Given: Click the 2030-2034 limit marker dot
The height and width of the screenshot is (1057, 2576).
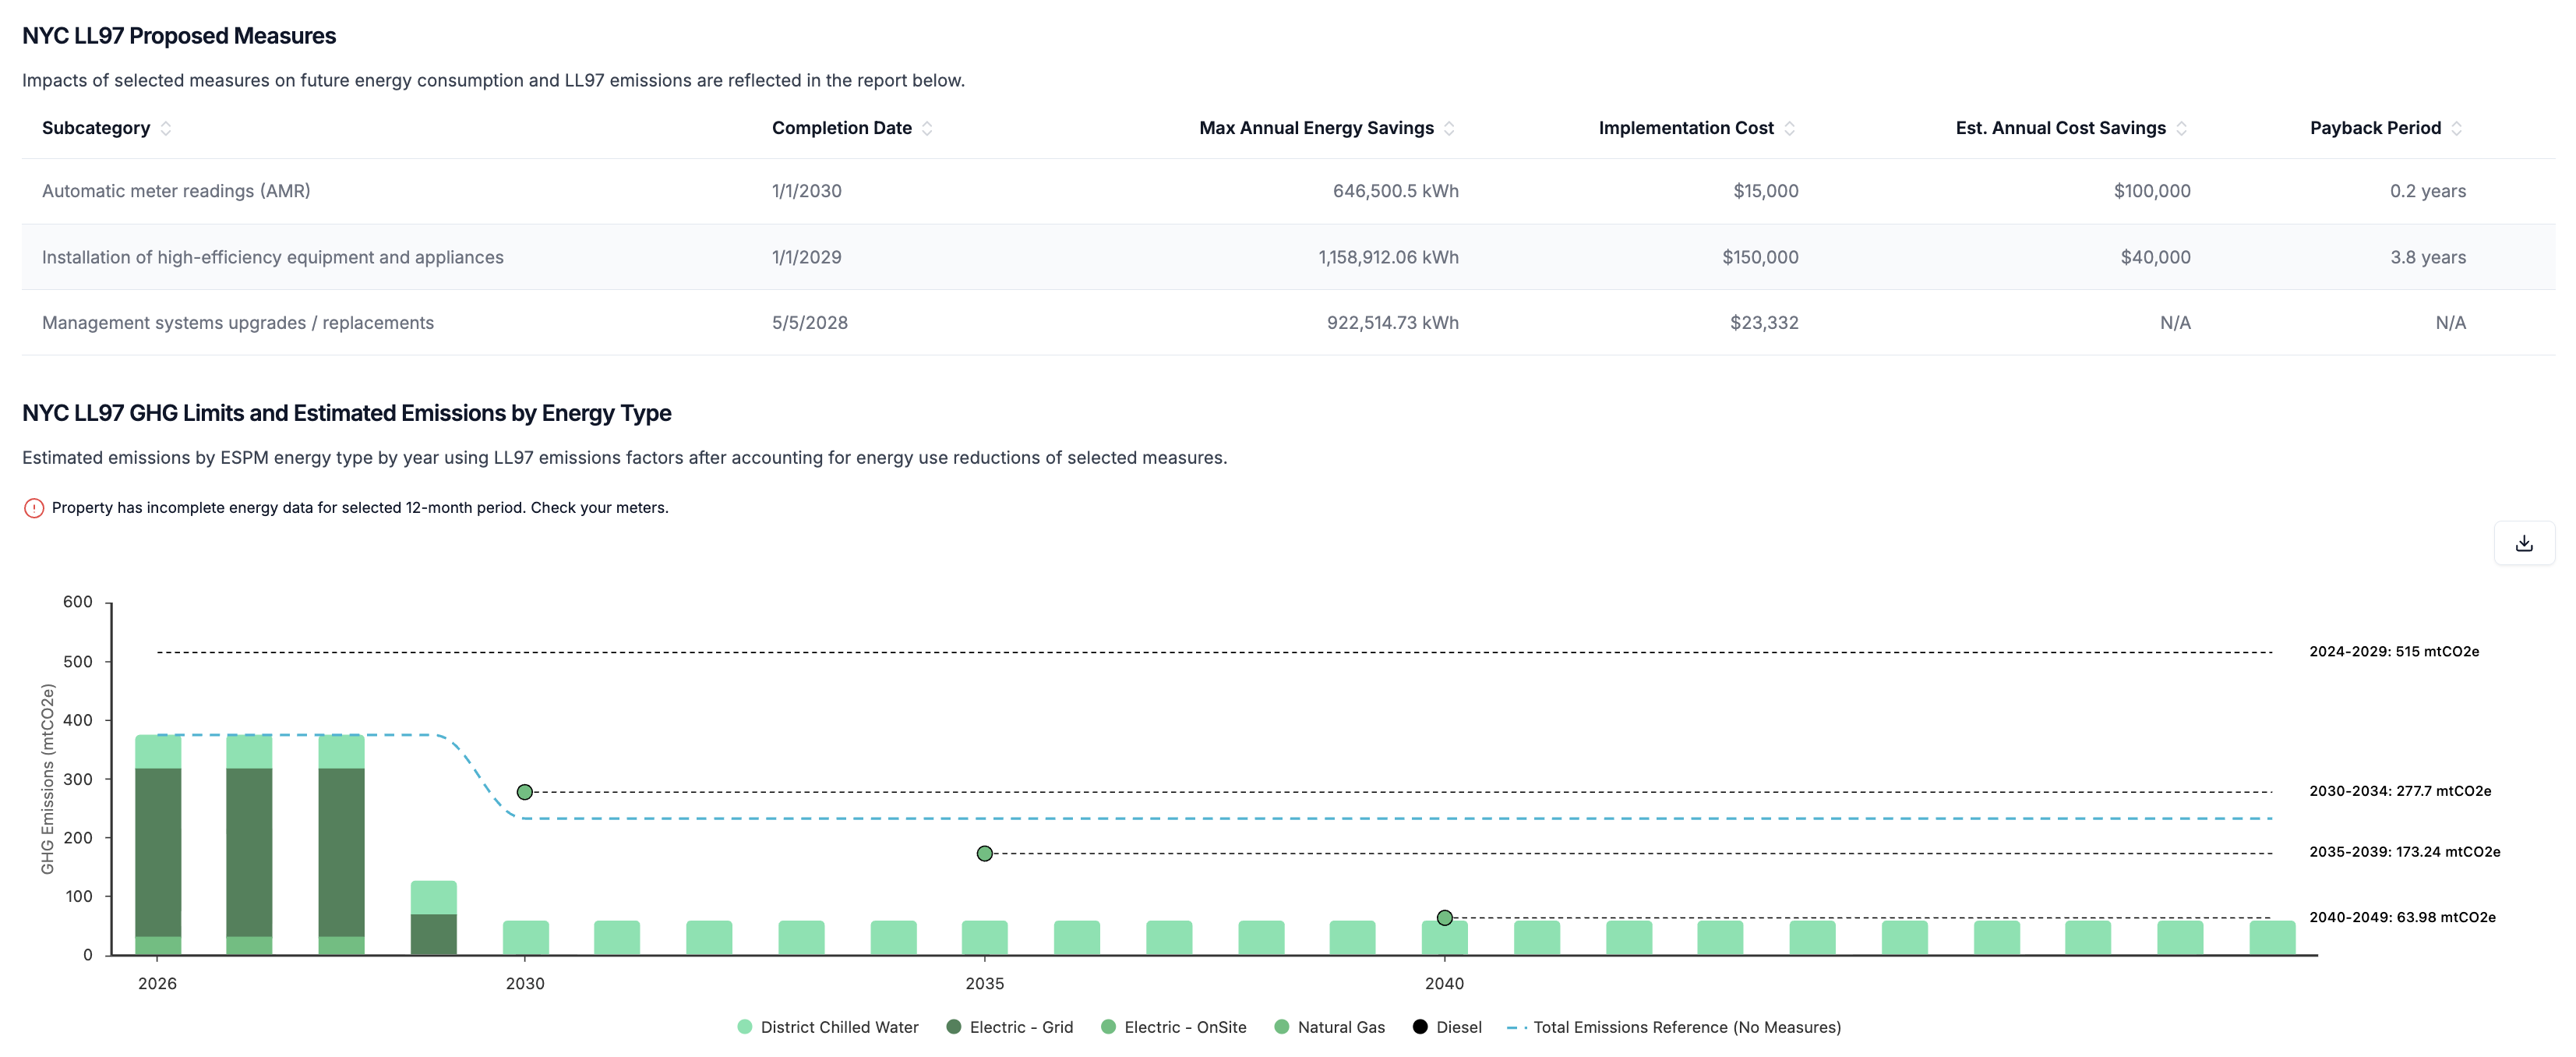Looking at the screenshot, I should pos(525,792).
